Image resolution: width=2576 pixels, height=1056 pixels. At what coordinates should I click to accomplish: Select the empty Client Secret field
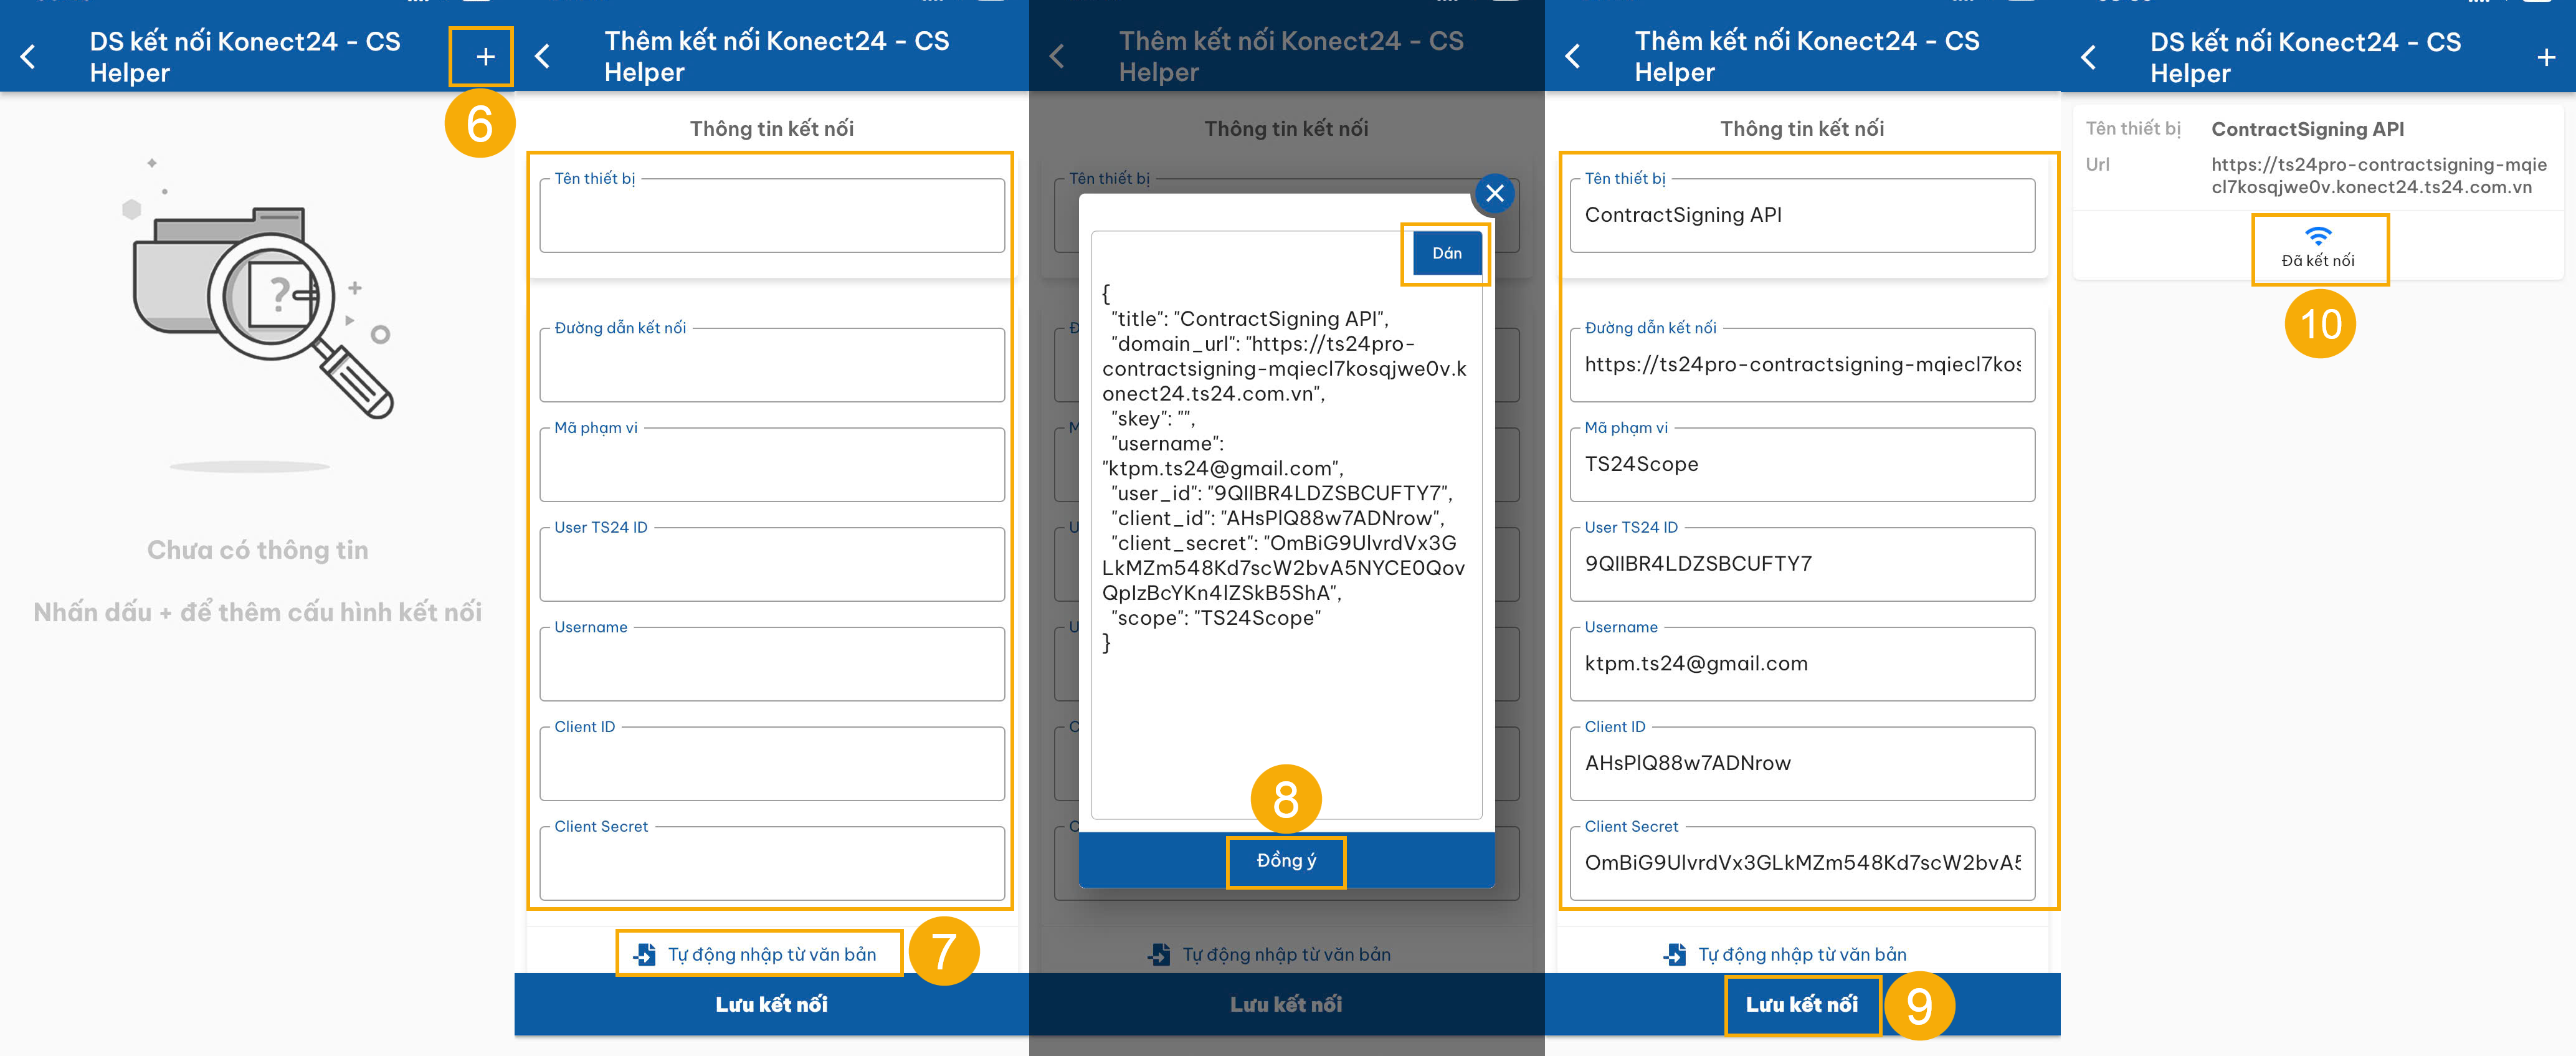772,865
